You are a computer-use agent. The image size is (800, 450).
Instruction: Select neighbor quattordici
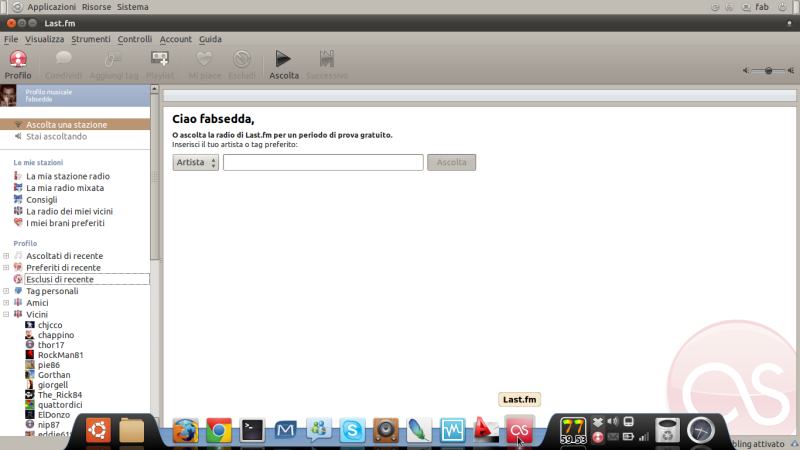tap(60, 405)
